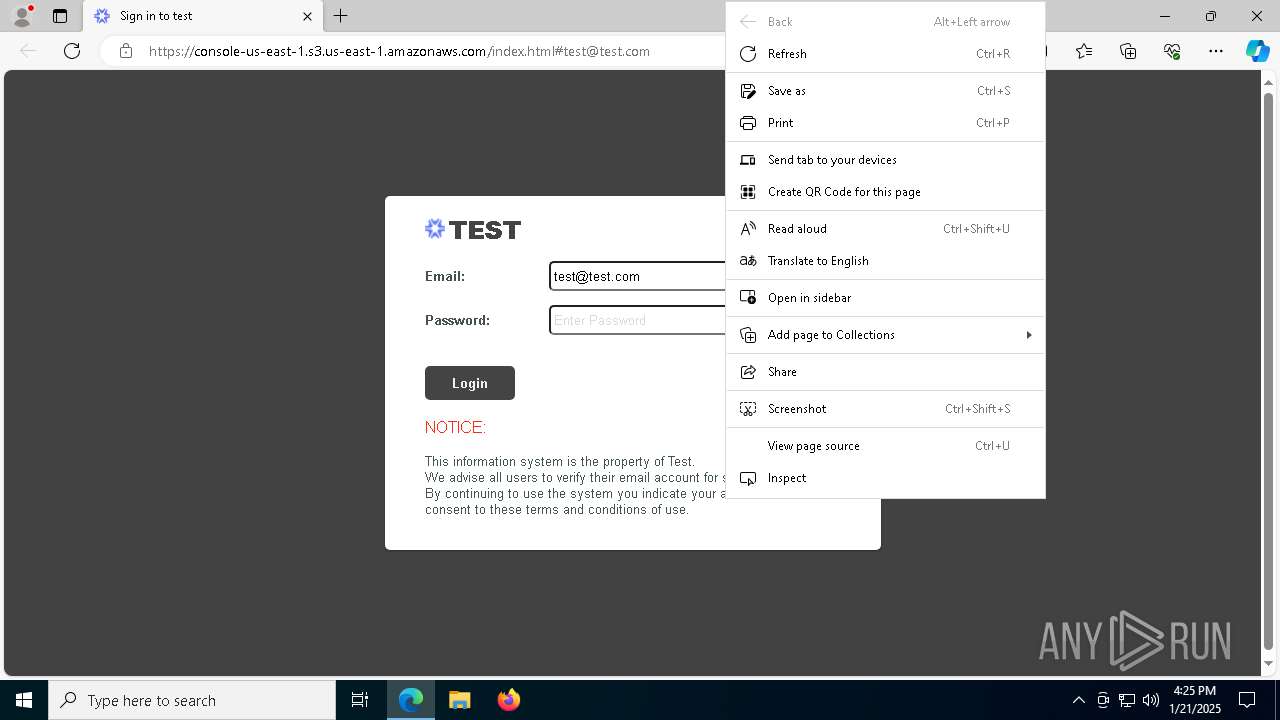1280x720 pixels.
Task: Open Firefox from the taskbar
Action: click(508, 700)
